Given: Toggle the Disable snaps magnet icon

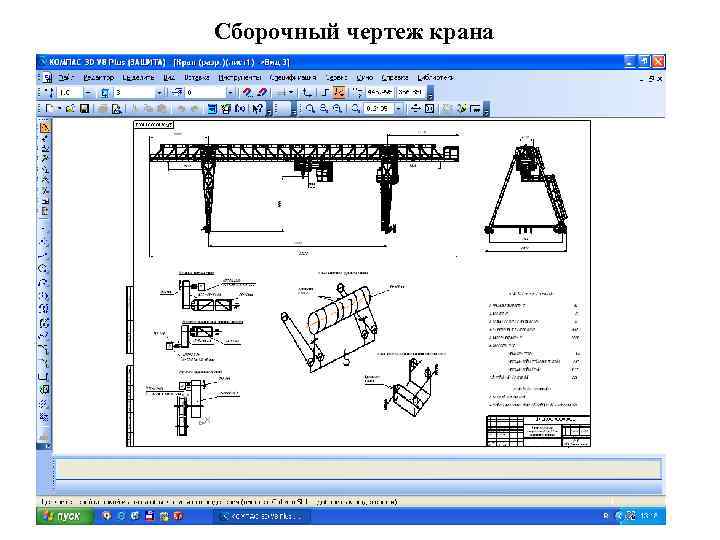Looking at the screenshot, I should [262, 92].
